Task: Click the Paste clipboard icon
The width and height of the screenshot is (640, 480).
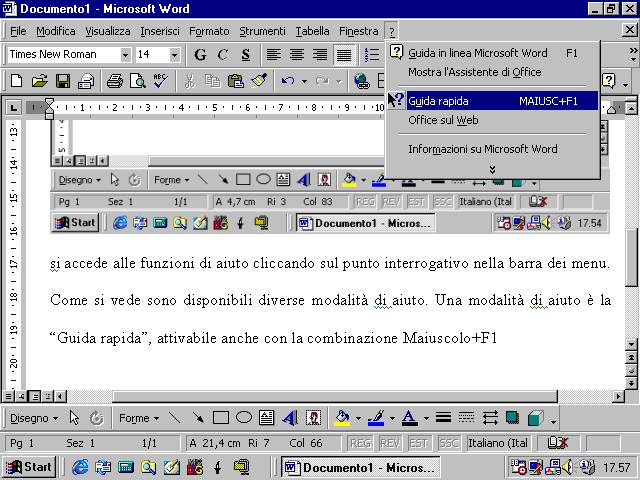Action: [236, 81]
